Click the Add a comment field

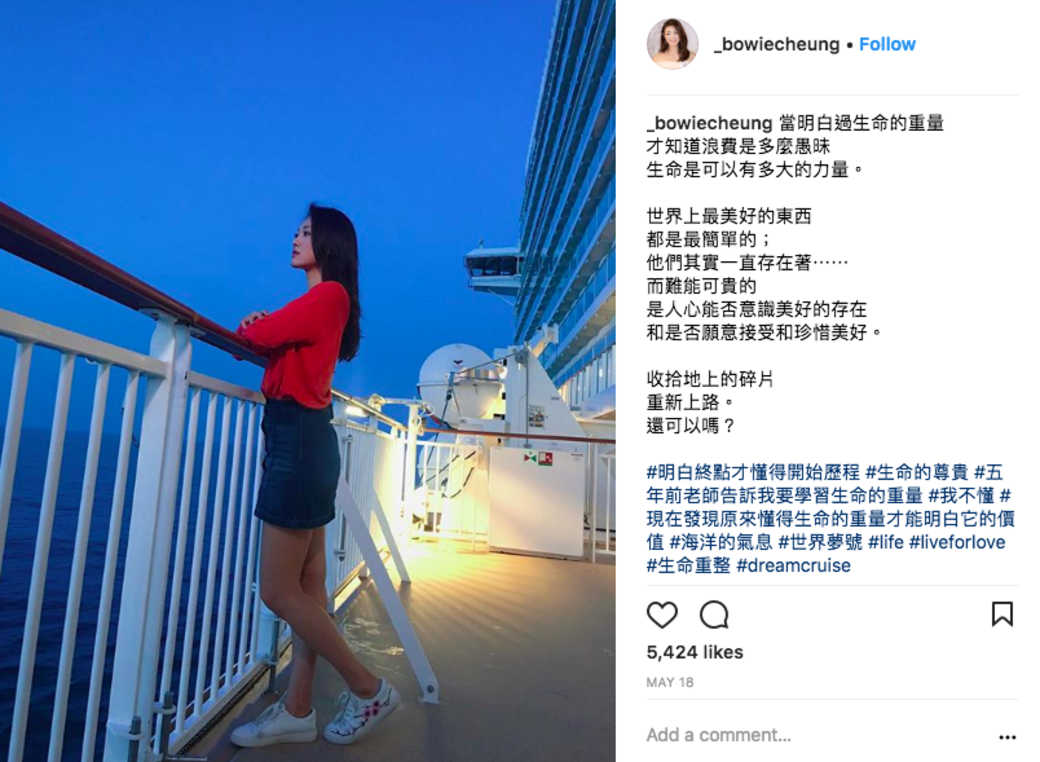pyautogui.click(x=818, y=735)
